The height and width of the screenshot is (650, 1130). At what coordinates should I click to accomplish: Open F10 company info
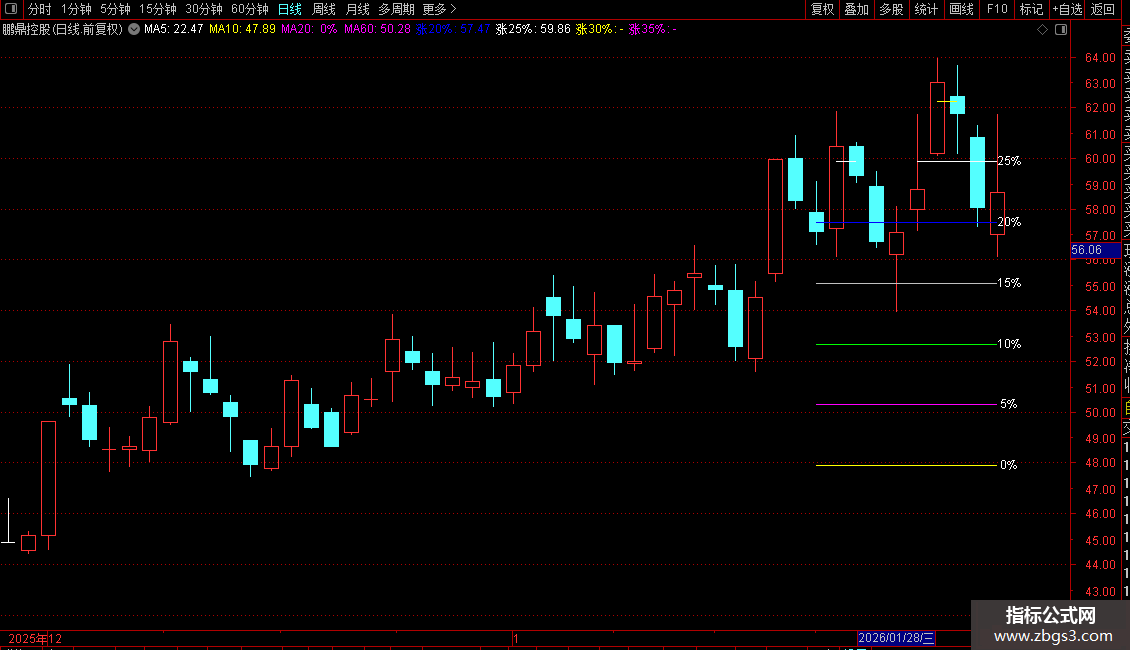pyautogui.click(x=997, y=9)
